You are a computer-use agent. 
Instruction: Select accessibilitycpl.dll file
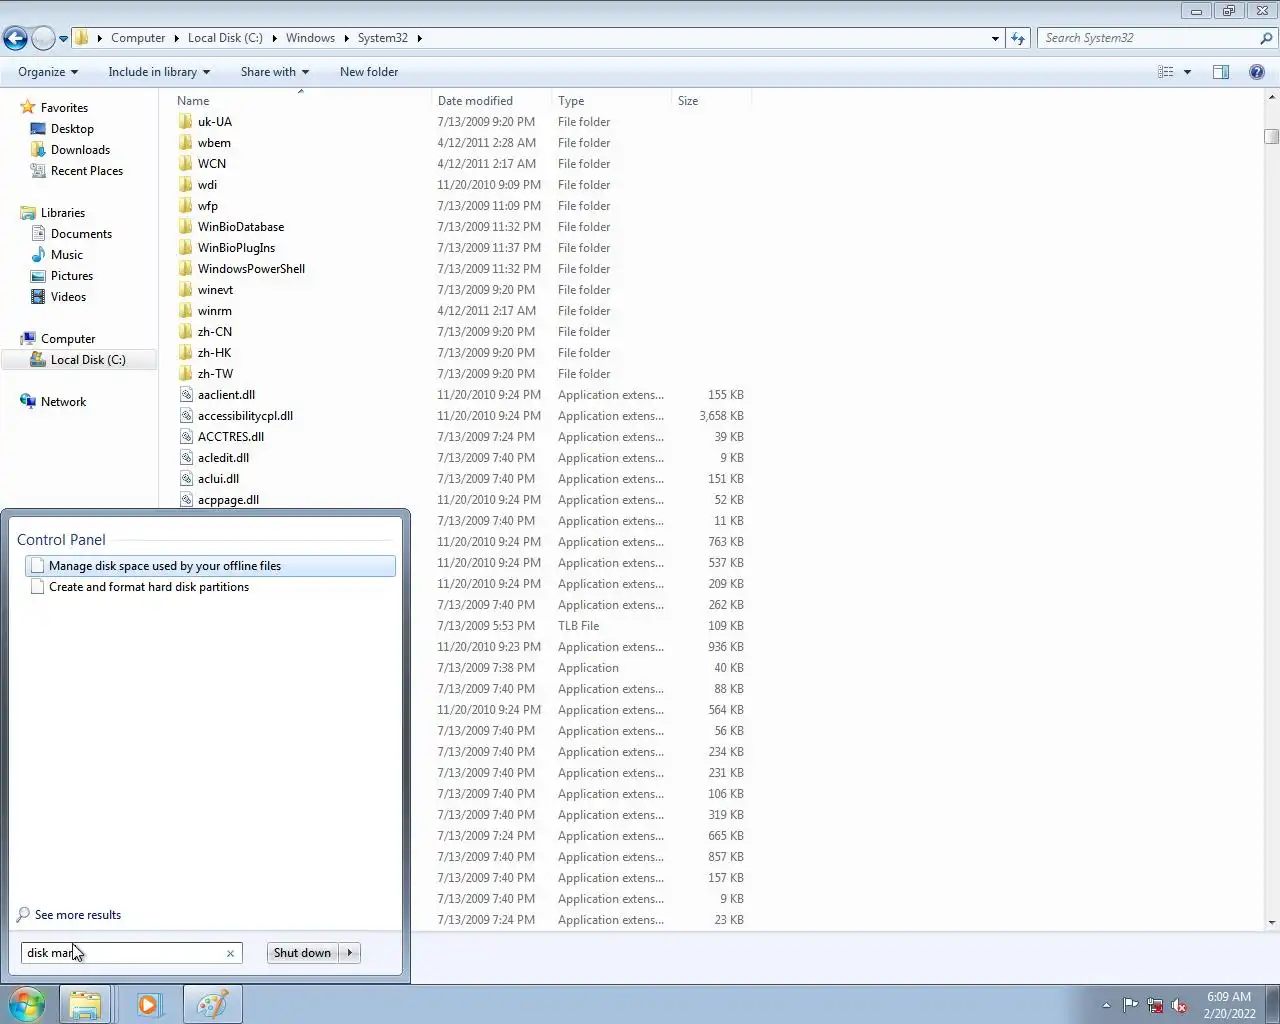pyautogui.click(x=245, y=416)
